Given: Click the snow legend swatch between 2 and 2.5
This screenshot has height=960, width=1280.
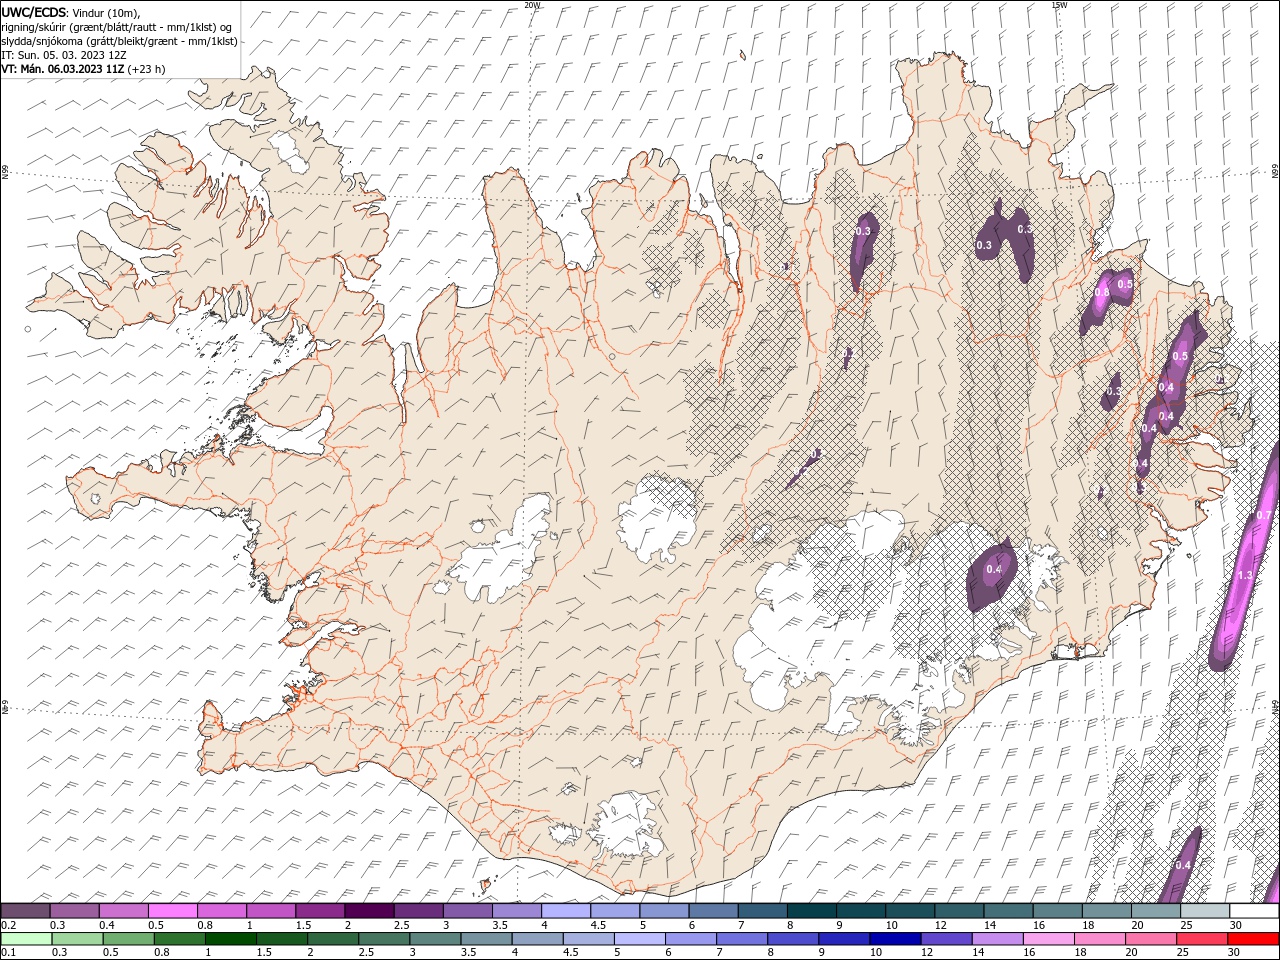Looking at the screenshot, I should pos(369,911).
